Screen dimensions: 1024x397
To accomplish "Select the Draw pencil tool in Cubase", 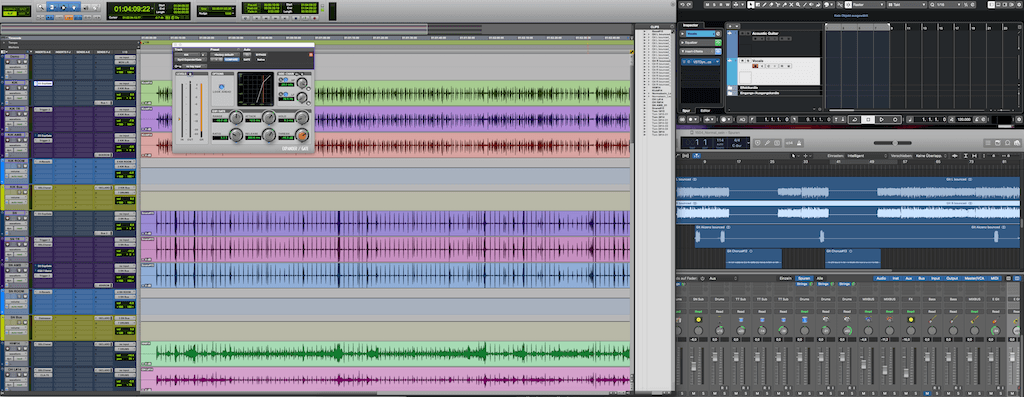I will pos(765,5).
